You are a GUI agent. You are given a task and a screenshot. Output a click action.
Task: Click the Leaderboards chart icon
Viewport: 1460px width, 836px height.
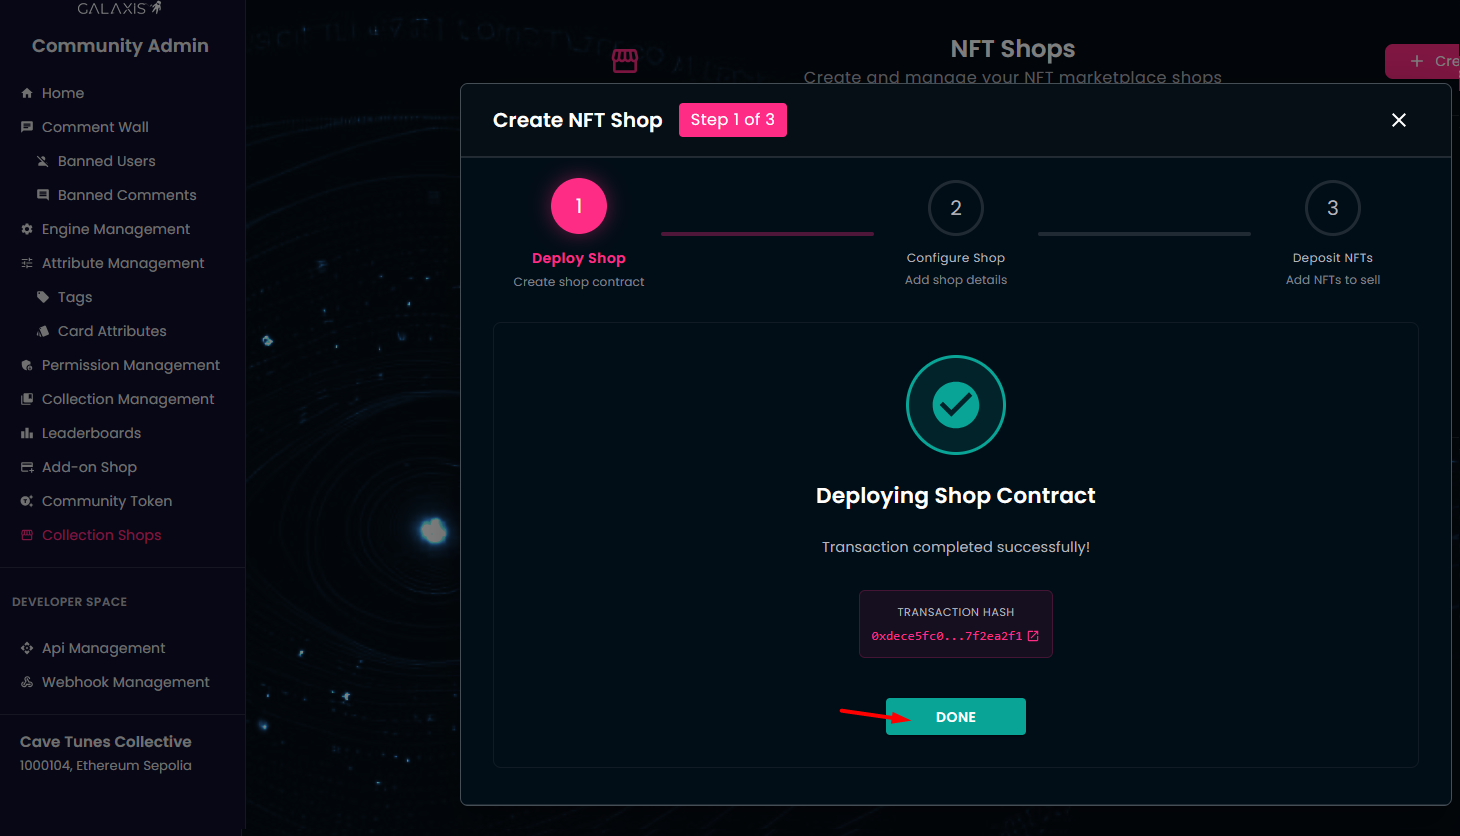tap(27, 433)
